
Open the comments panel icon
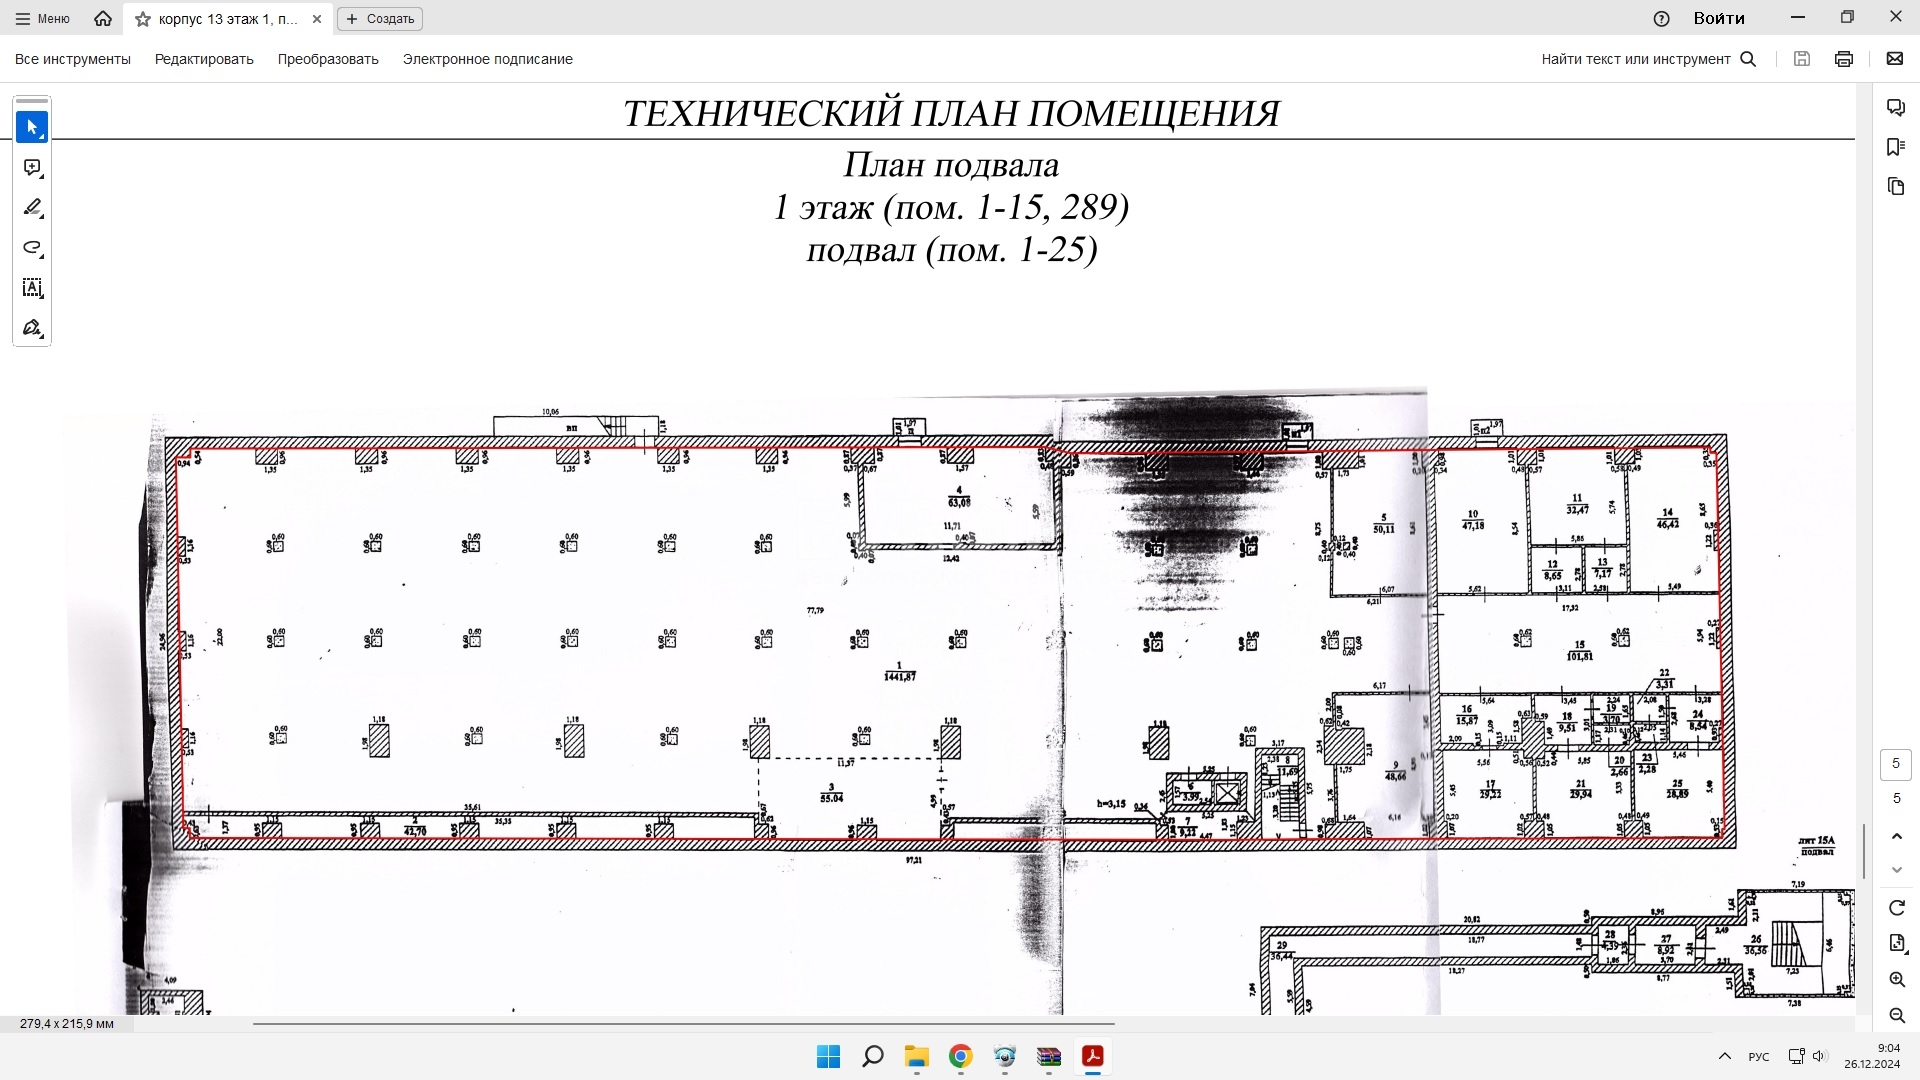point(1896,107)
